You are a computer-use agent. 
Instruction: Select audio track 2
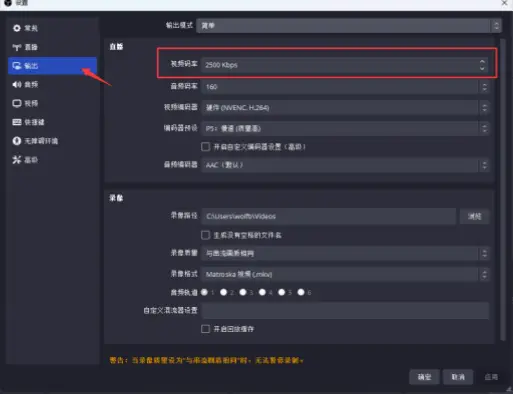pos(224,292)
